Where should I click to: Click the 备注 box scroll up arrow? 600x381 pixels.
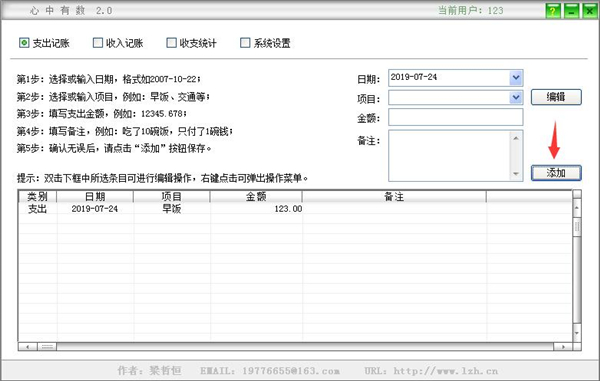tap(516, 138)
